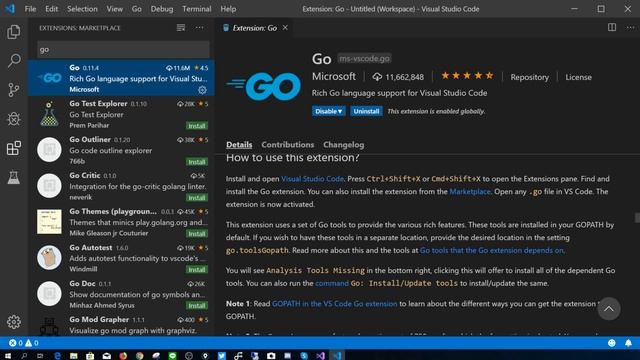Open the Extensions panel more actions menu
The width and height of the screenshot is (640, 360).
[x=200, y=28]
